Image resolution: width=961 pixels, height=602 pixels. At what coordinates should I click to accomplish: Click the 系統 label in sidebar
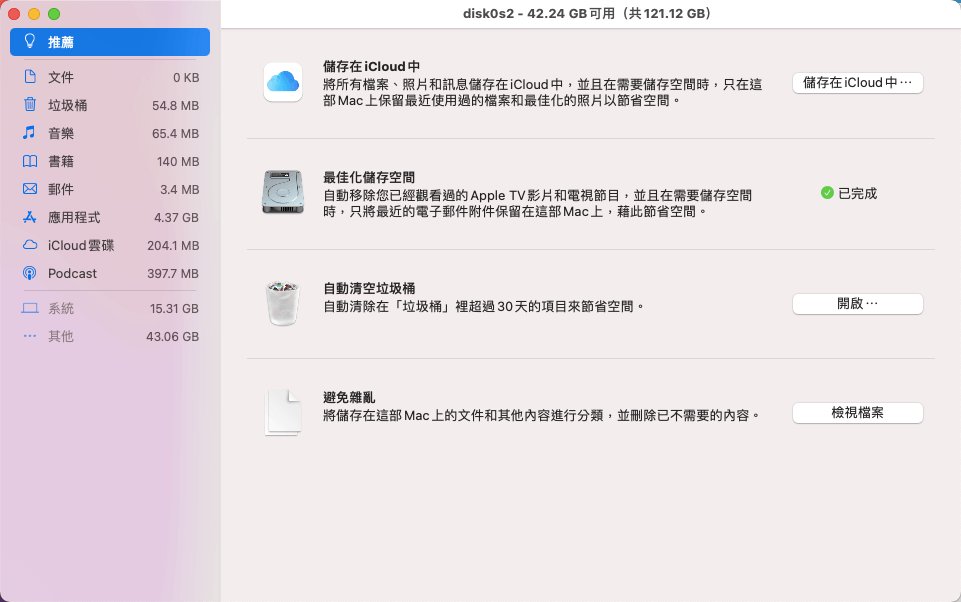tap(61, 308)
